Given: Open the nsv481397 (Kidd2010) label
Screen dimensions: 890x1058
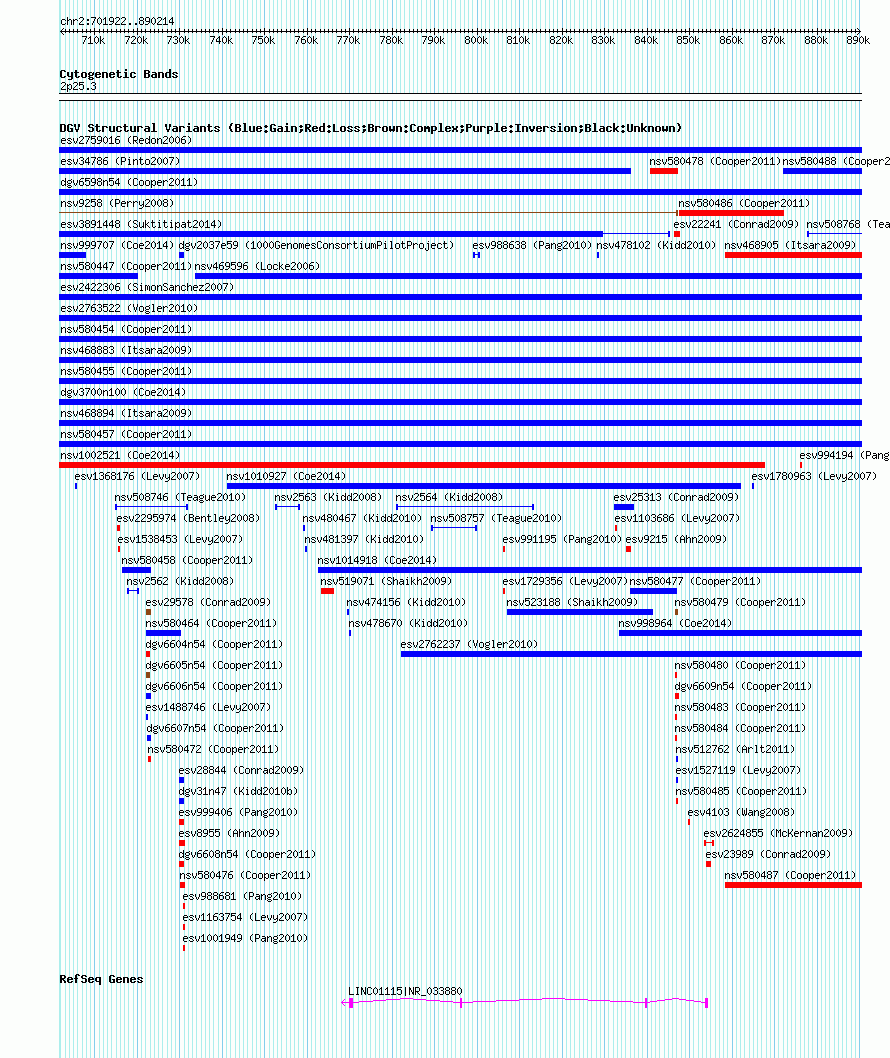Looking at the screenshot, I should pyautogui.click(x=364, y=538).
